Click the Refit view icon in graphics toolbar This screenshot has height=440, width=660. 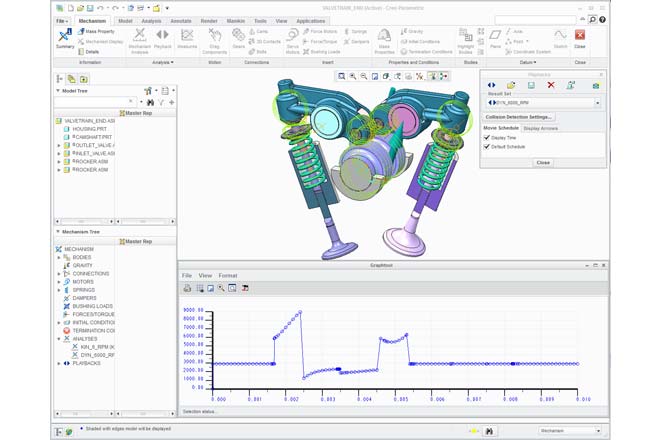point(341,76)
